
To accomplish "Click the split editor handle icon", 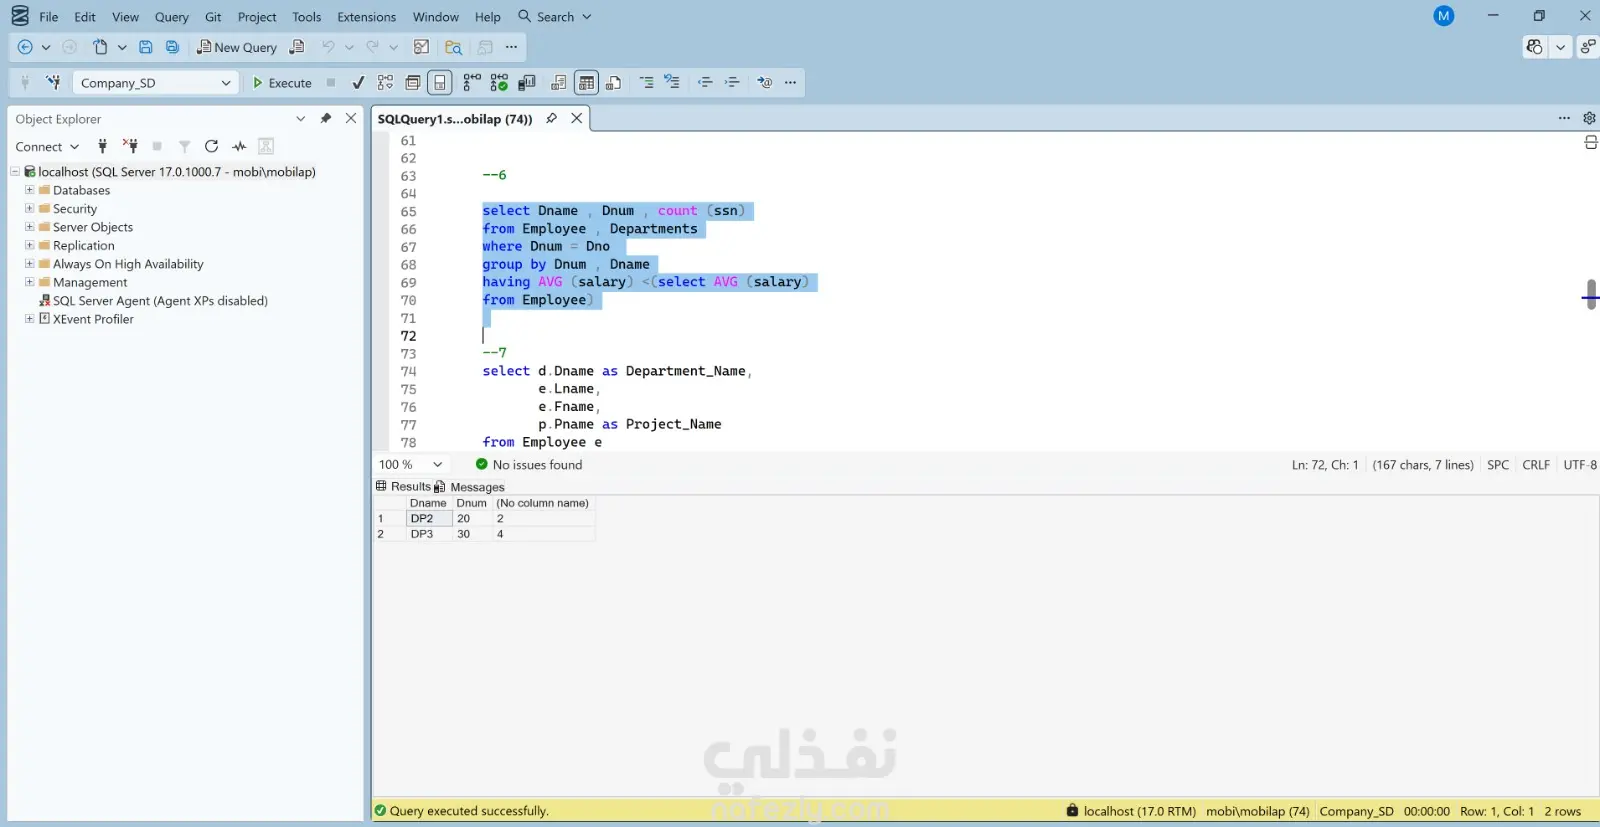I will coord(1590,143).
